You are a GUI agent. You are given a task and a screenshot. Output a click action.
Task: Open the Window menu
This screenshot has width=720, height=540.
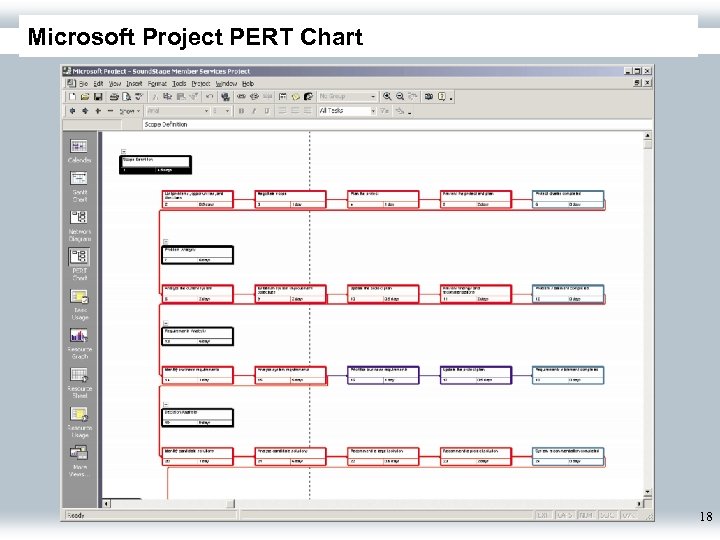226,84
